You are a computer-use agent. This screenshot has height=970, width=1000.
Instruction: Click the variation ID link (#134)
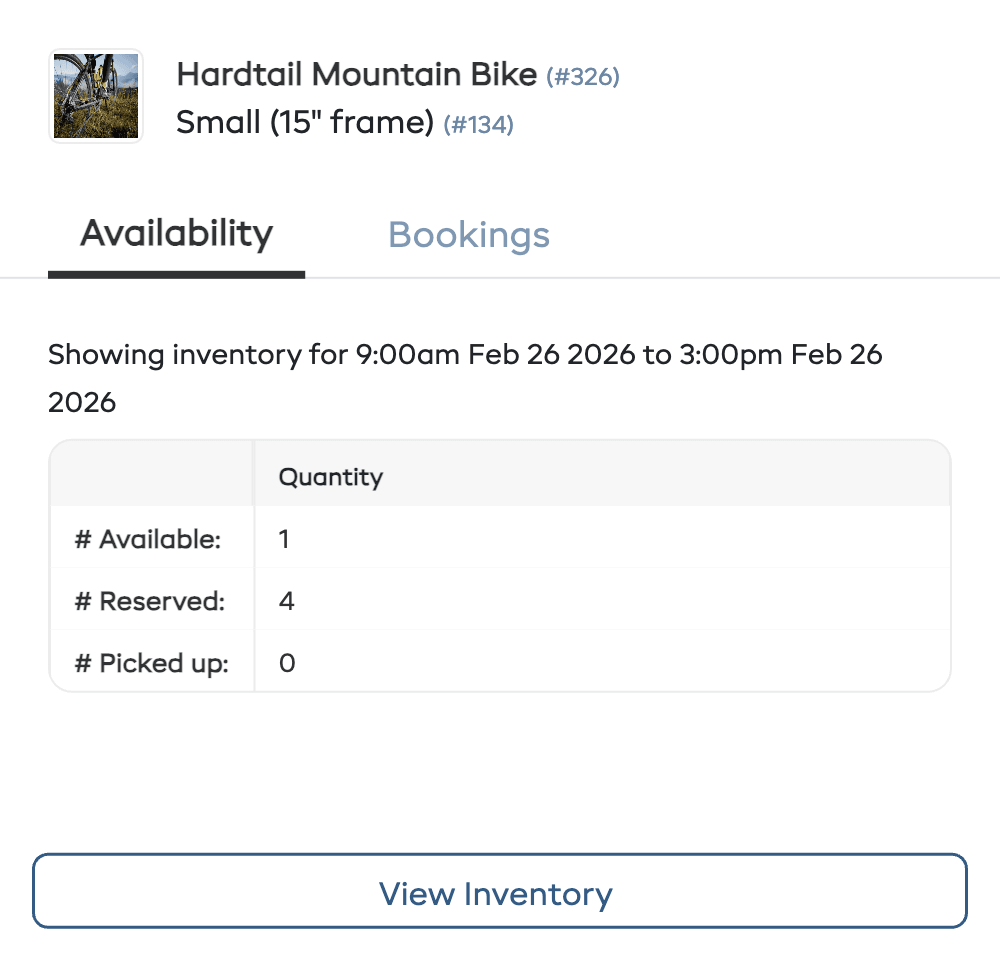pos(479,125)
